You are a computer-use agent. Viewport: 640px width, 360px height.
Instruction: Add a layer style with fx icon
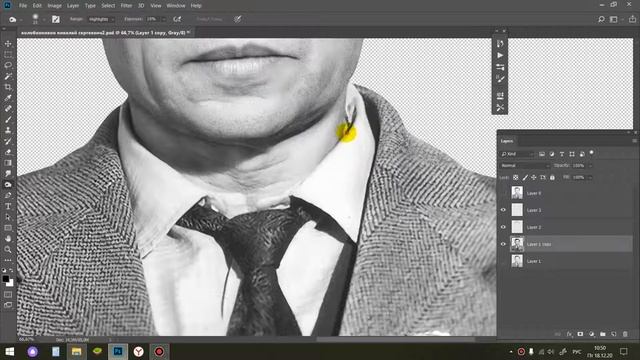569,334
